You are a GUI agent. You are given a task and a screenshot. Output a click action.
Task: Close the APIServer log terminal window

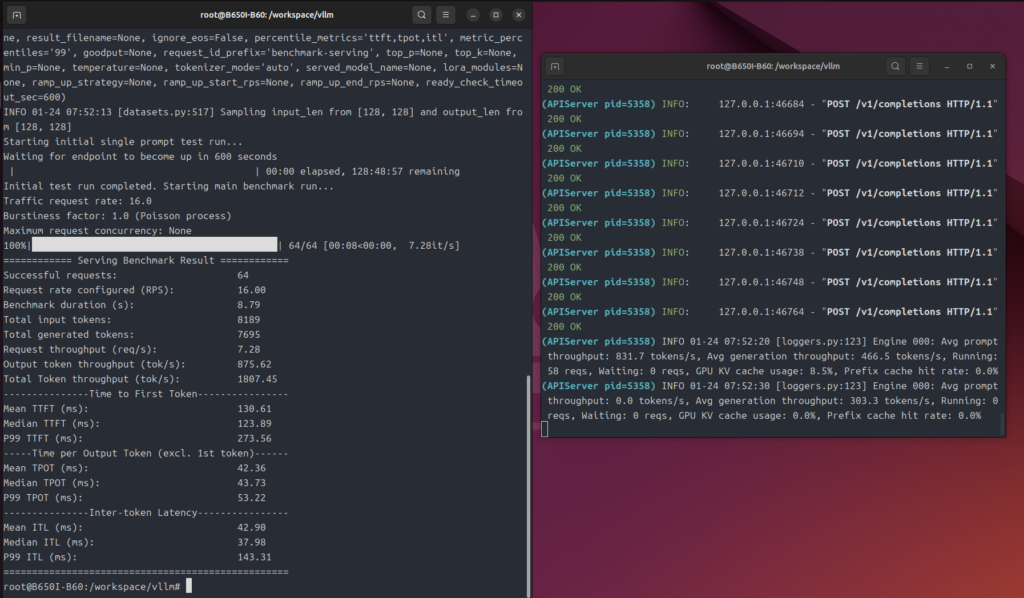pyautogui.click(x=992, y=66)
